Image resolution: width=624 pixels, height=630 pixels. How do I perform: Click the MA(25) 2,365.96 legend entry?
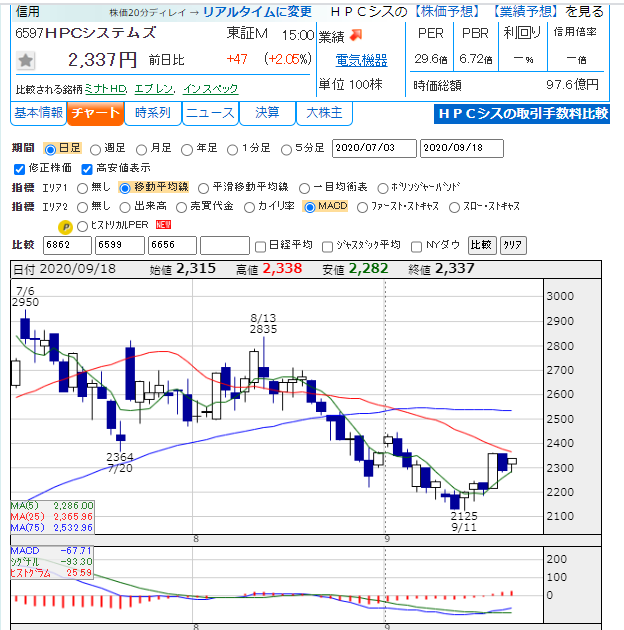52,516
